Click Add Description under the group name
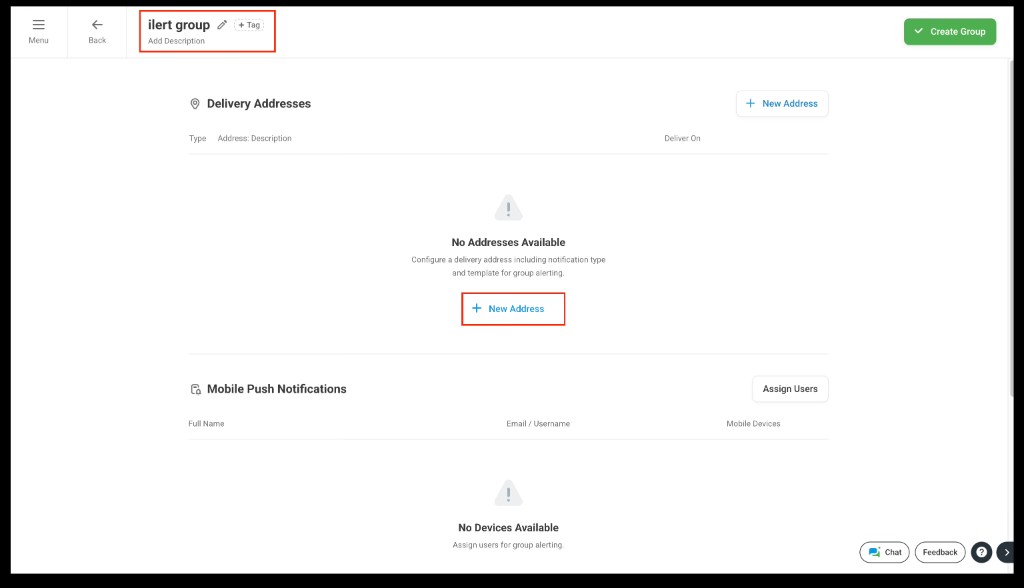The height and width of the screenshot is (588, 1024). coord(176,42)
